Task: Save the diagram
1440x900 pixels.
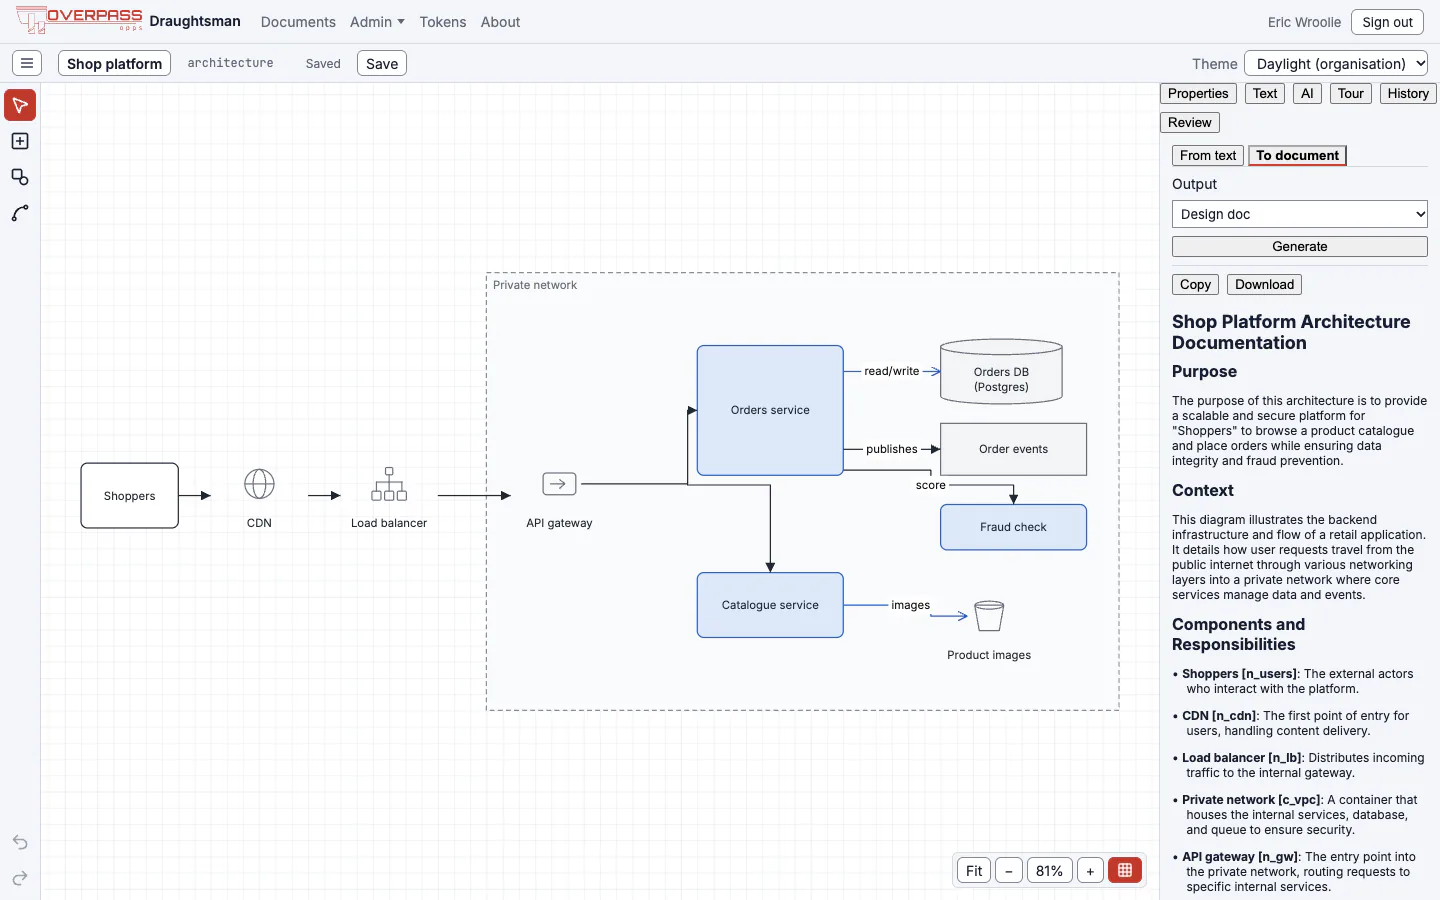Action: pyautogui.click(x=382, y=63)
